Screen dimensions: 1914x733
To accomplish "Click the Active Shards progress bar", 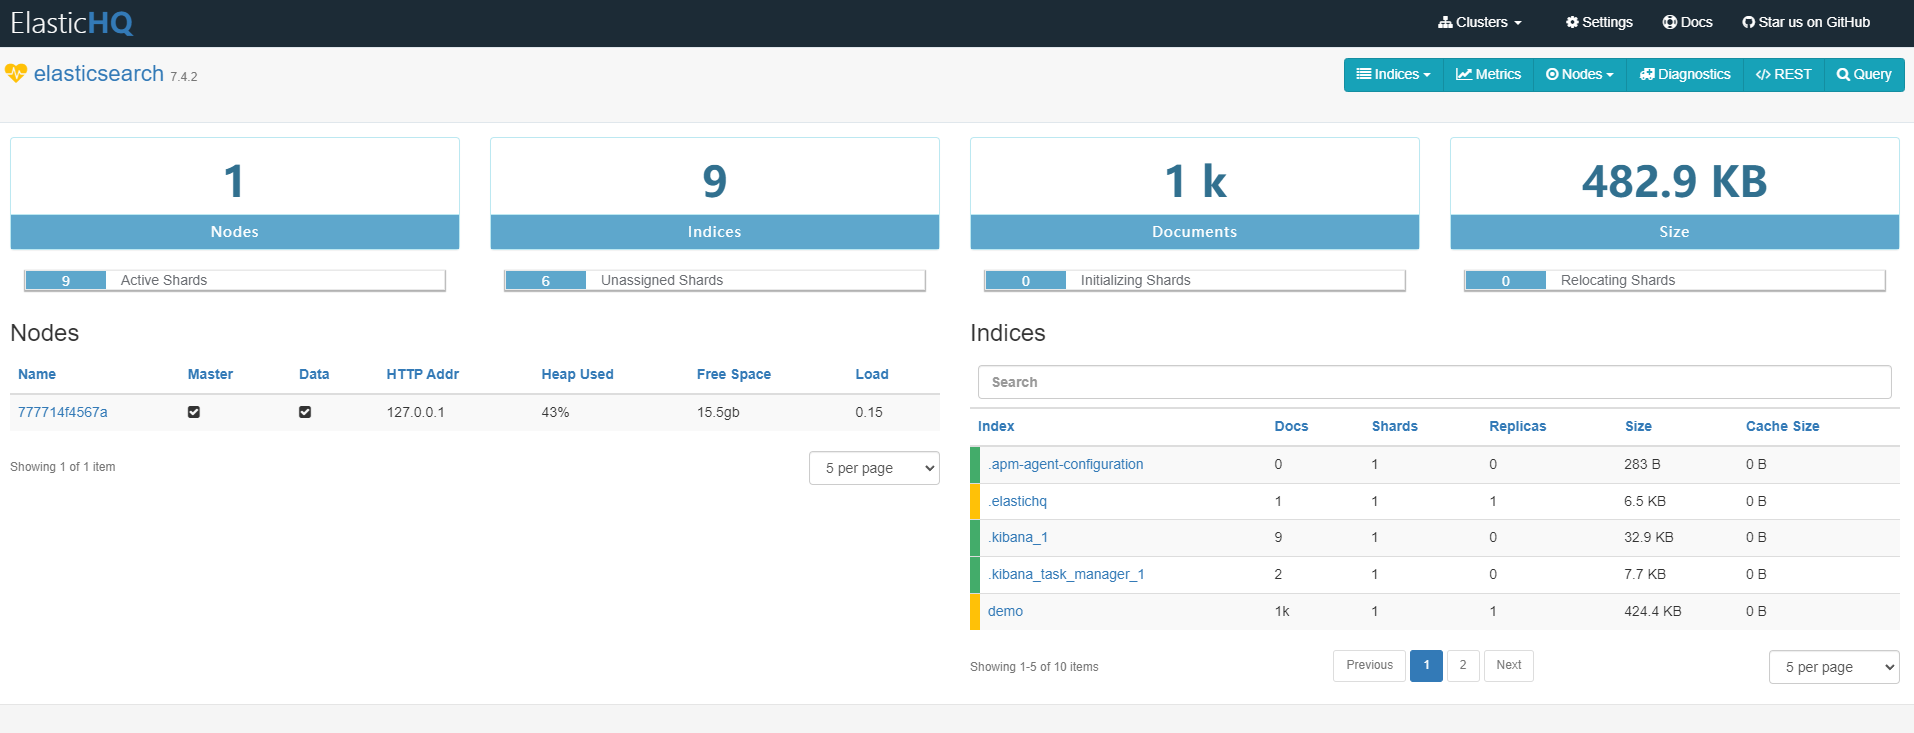I will 235,281.
